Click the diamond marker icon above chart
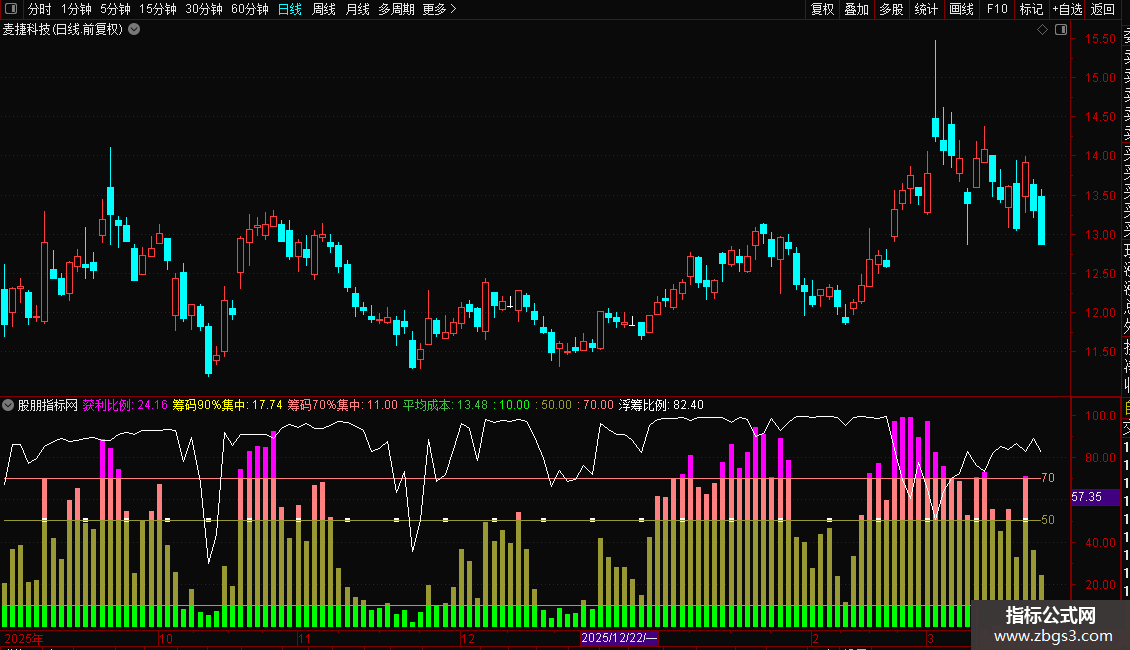 [x=1042, y=30]
